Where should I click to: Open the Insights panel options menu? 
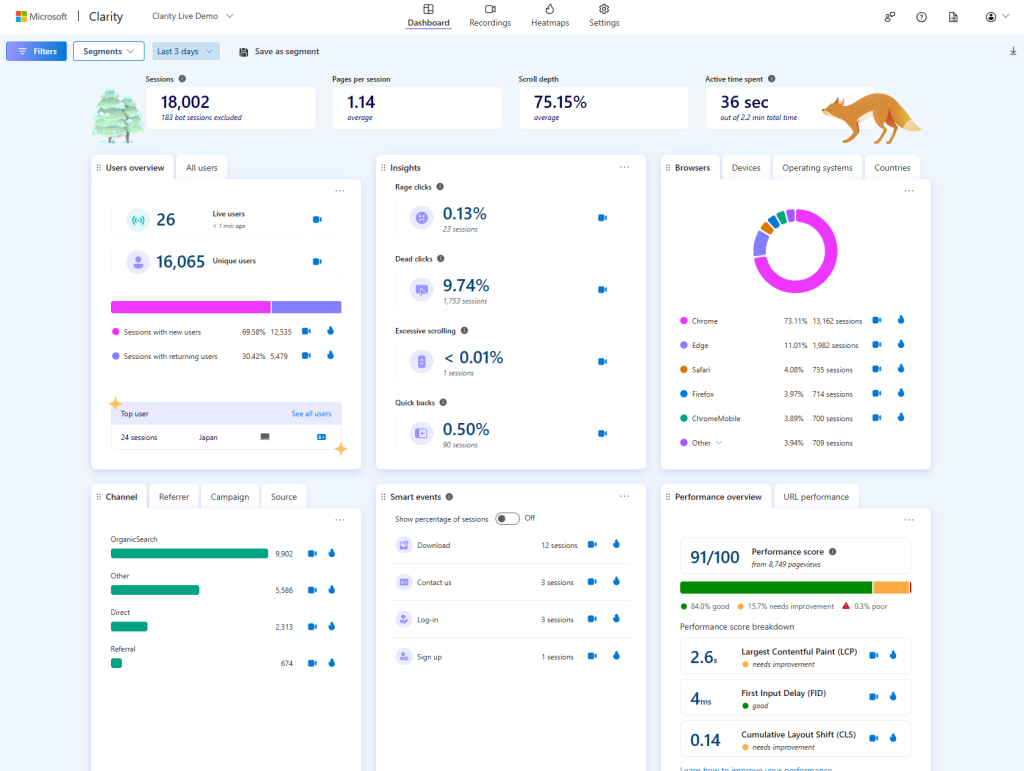point(624,167)
